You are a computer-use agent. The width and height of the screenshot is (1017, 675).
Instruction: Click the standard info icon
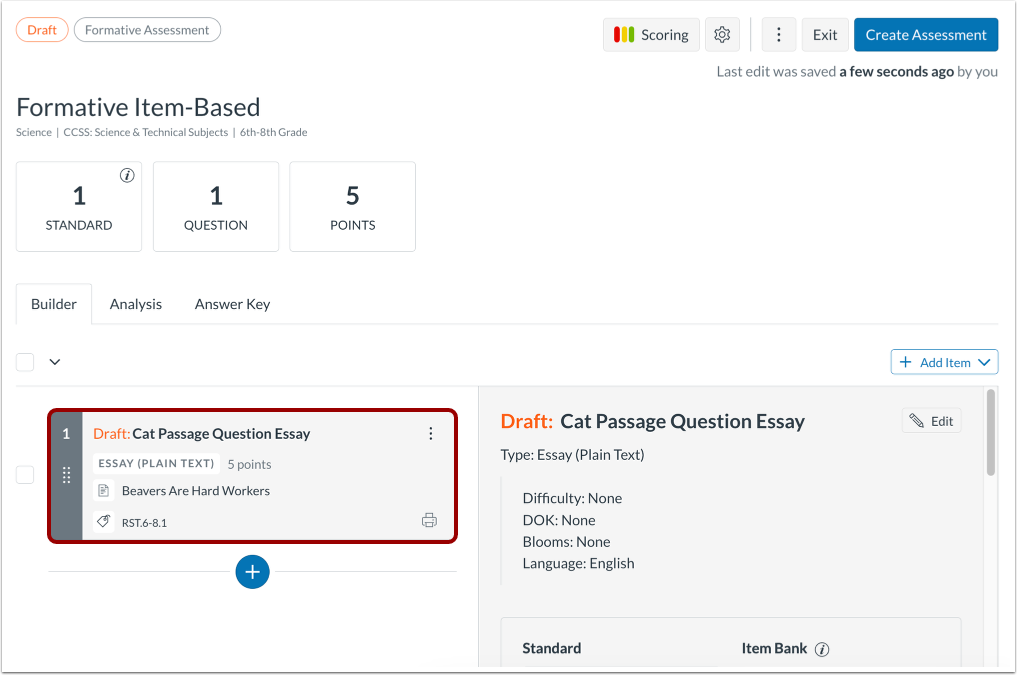[127, 176]
